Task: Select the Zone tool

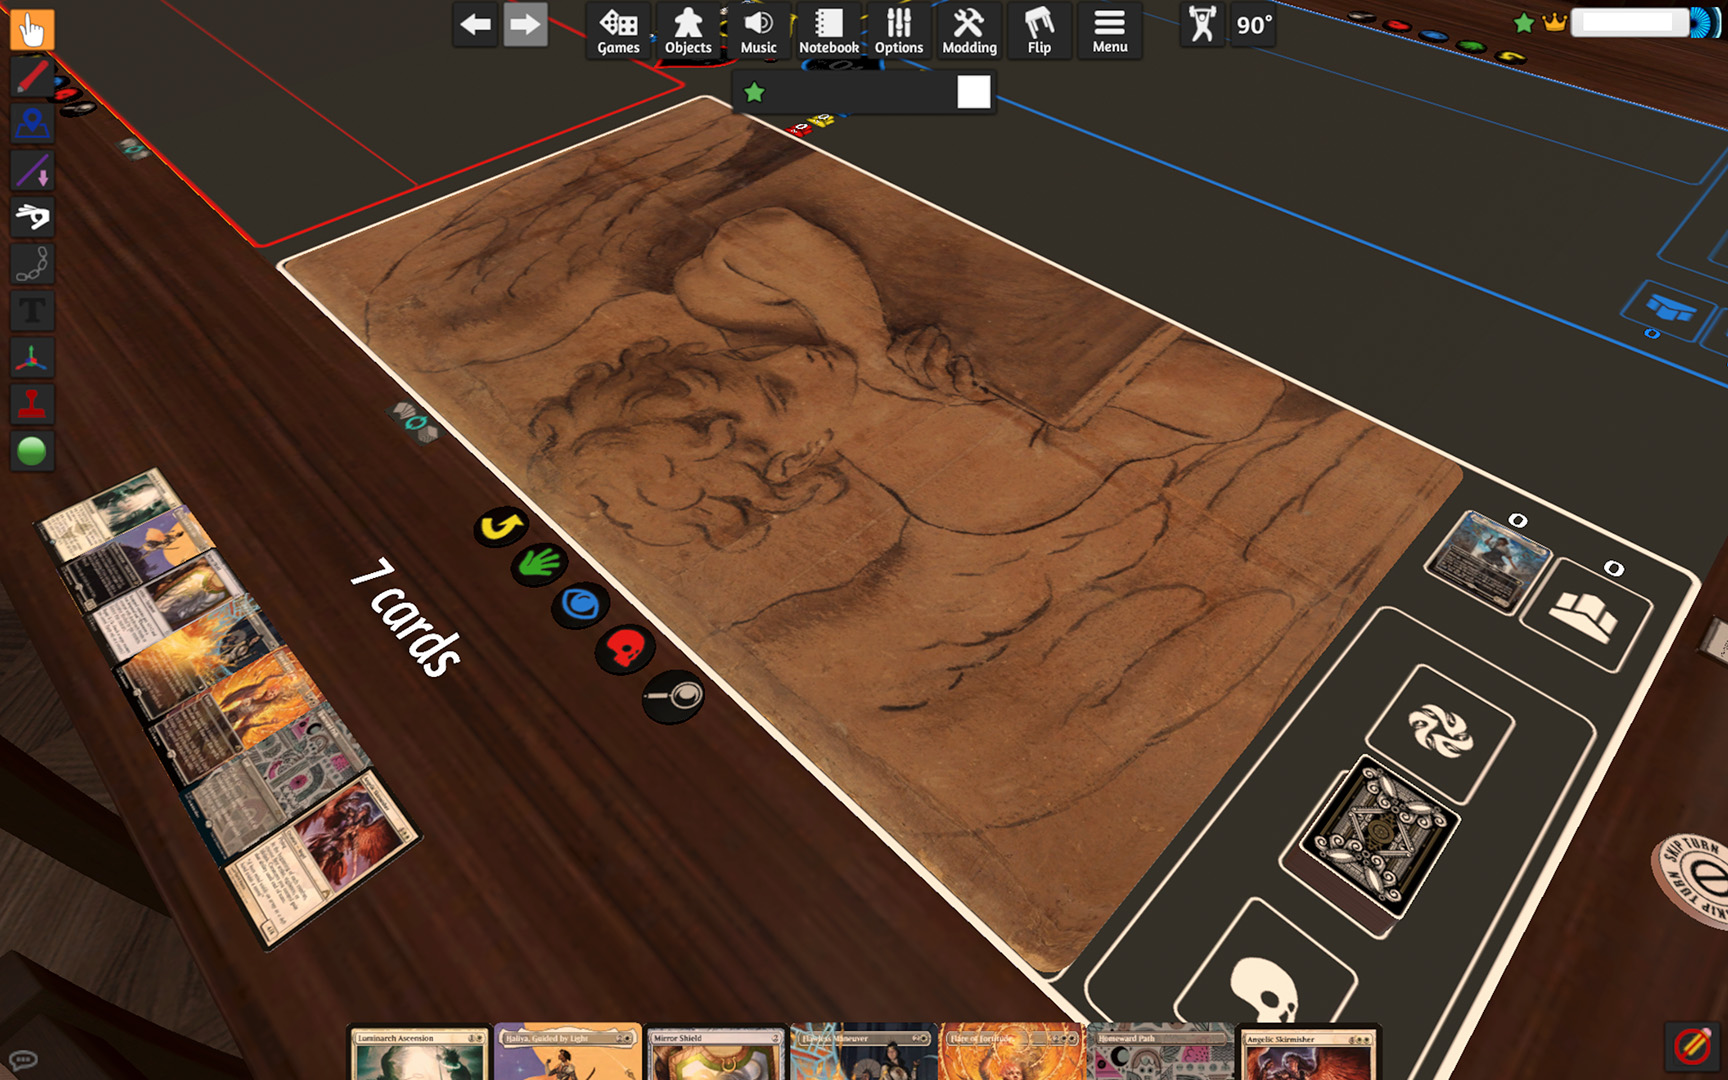Action: click(32, 124)
